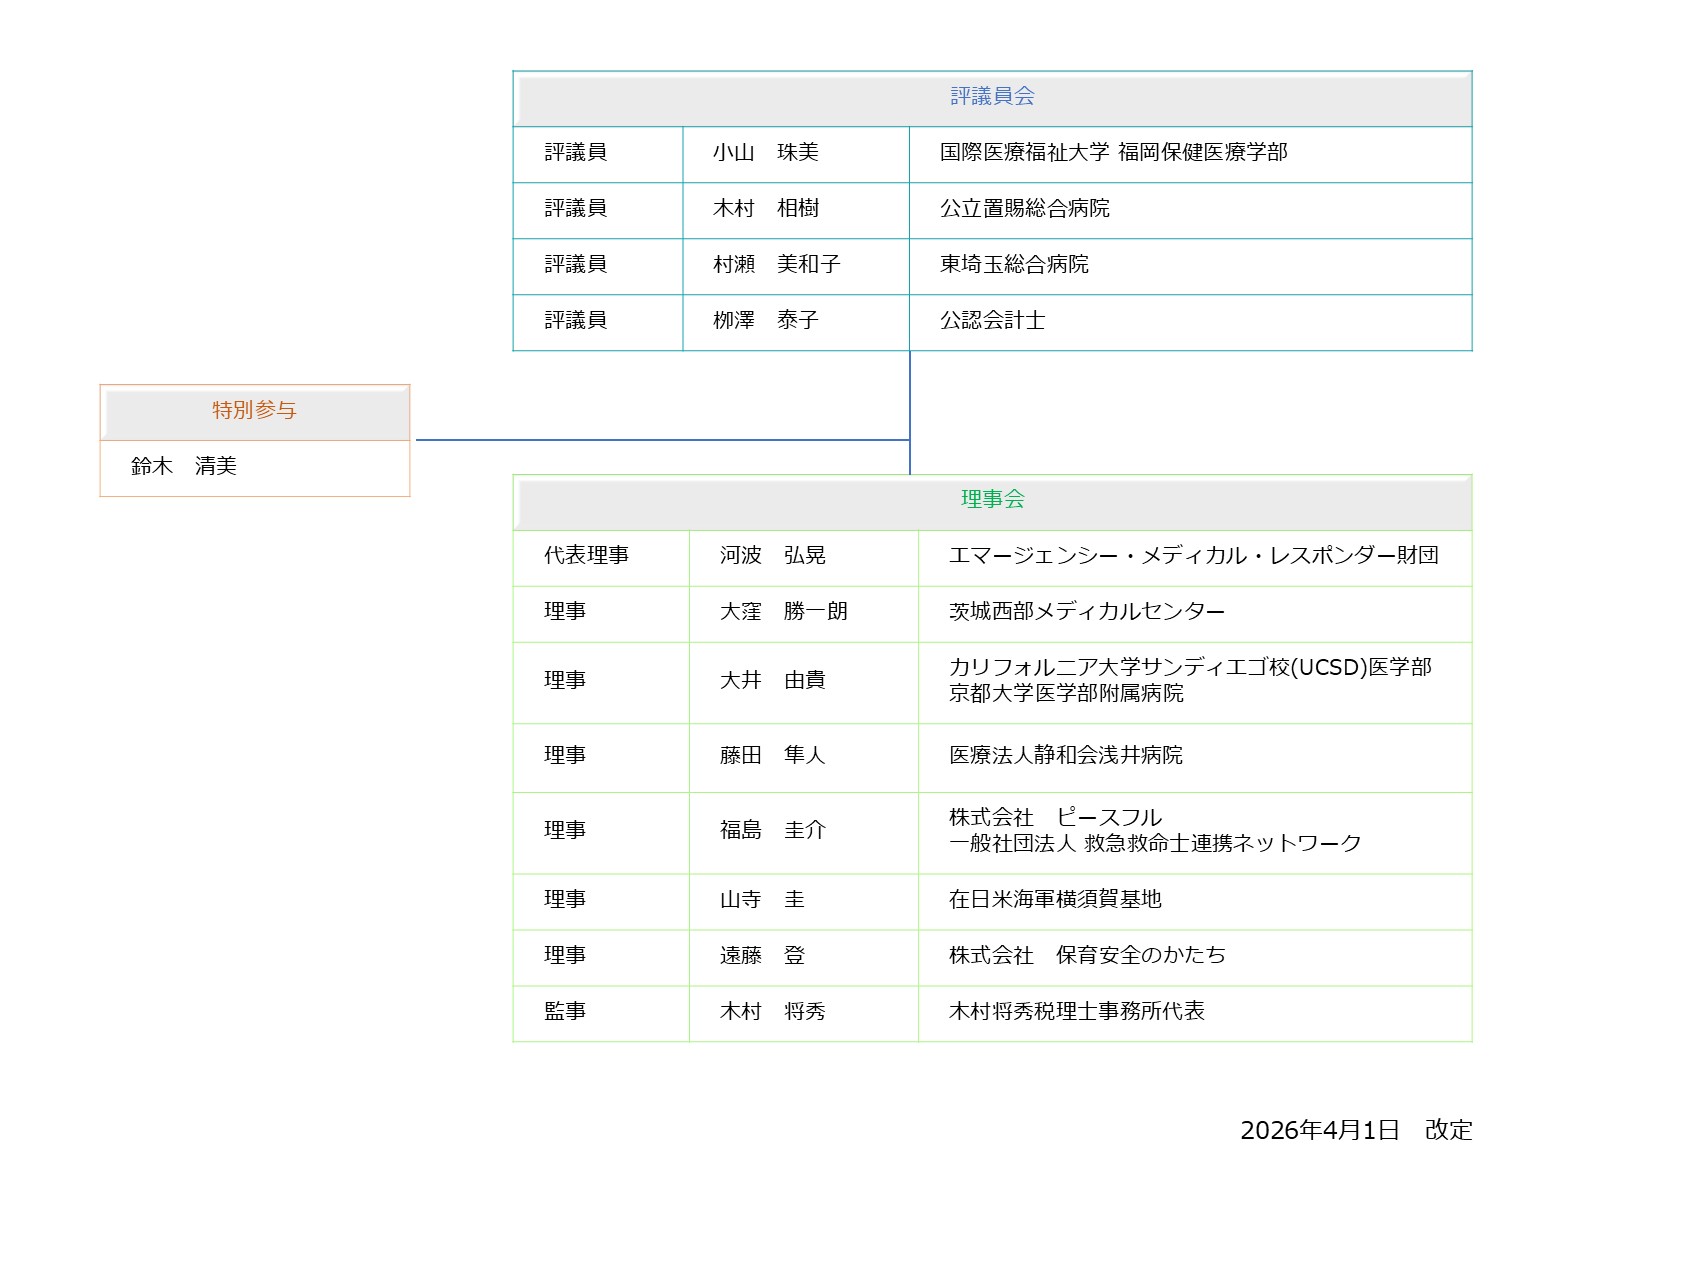
Task: Click the 評議員会 header title
Action: tap(992, 97)
